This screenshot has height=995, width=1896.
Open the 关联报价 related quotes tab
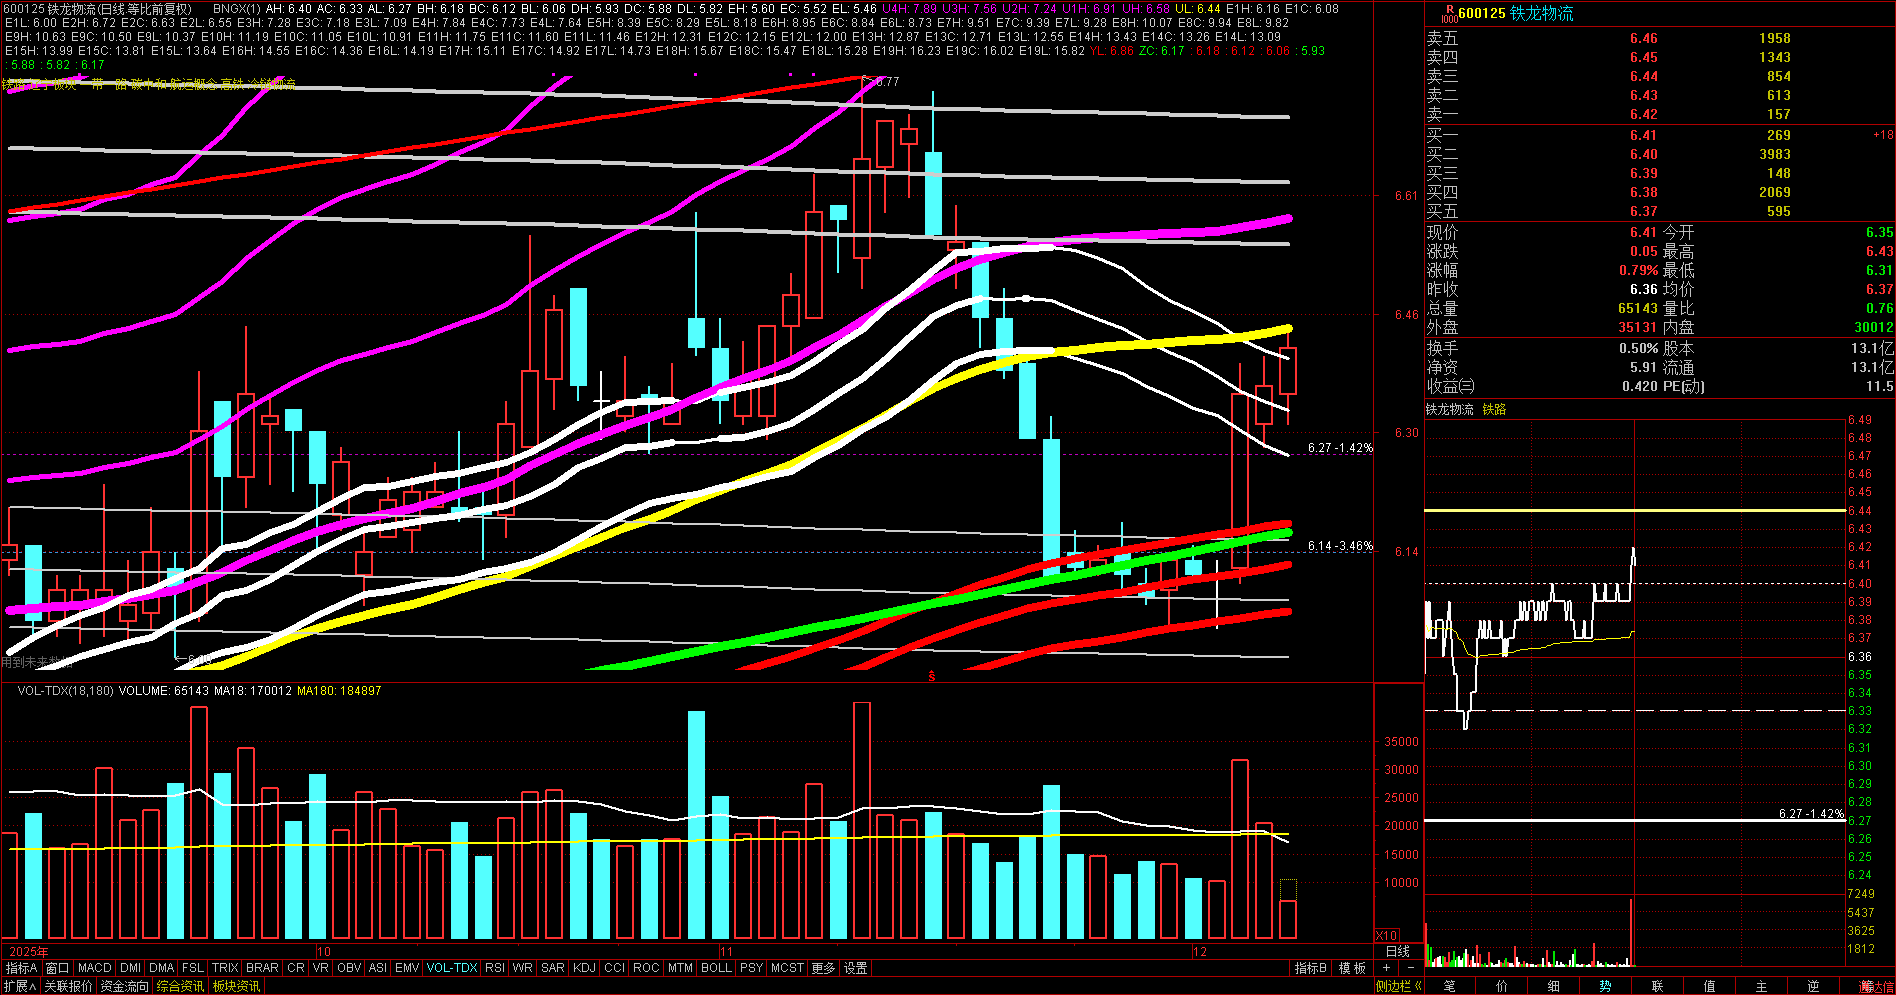coord(68,986)
